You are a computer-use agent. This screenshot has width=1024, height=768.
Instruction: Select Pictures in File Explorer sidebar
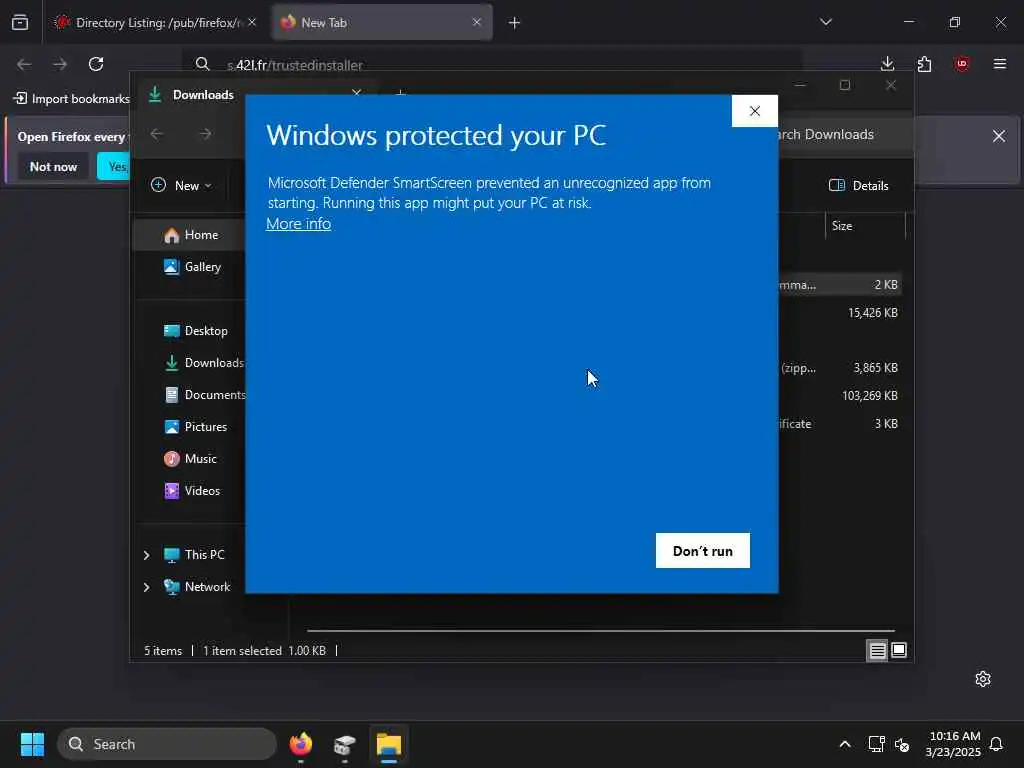pos(196,427)
